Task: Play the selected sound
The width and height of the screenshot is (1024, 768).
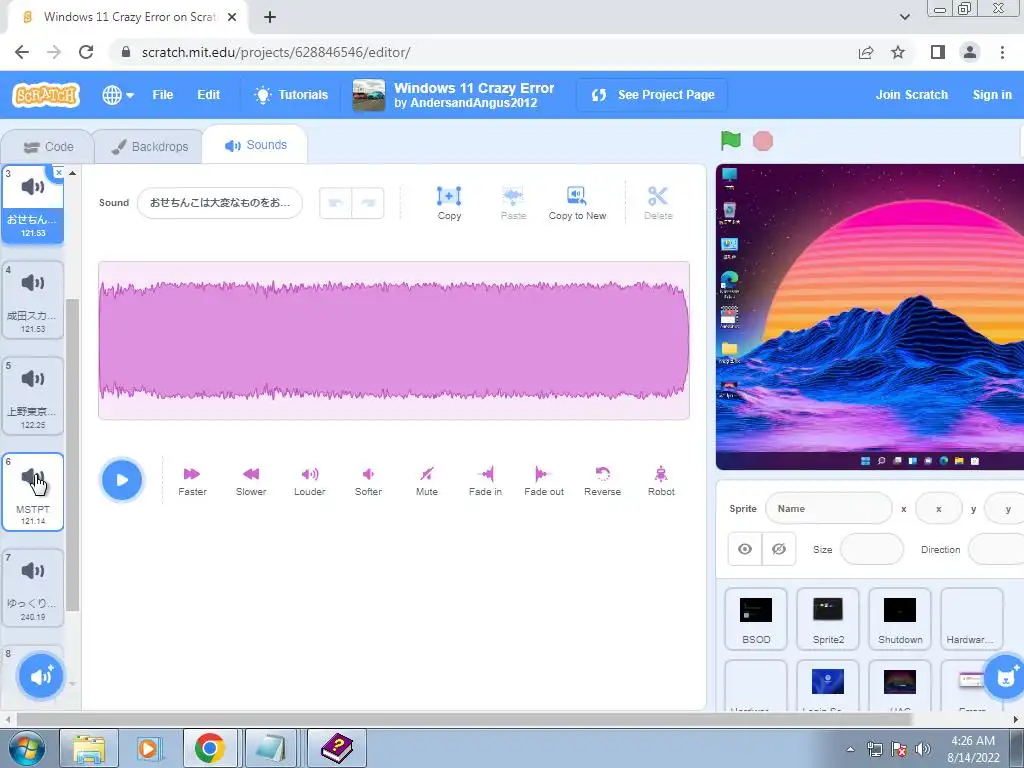Action: [x=121, y=480]
